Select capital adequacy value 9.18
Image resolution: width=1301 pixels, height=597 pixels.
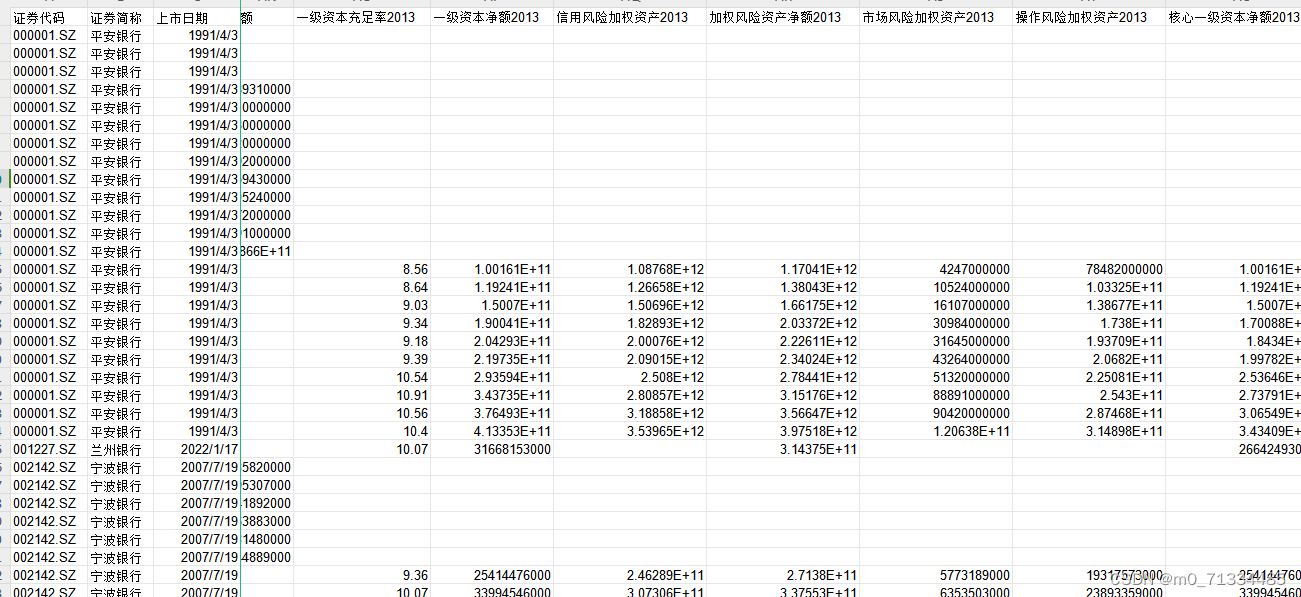[362, 341]
